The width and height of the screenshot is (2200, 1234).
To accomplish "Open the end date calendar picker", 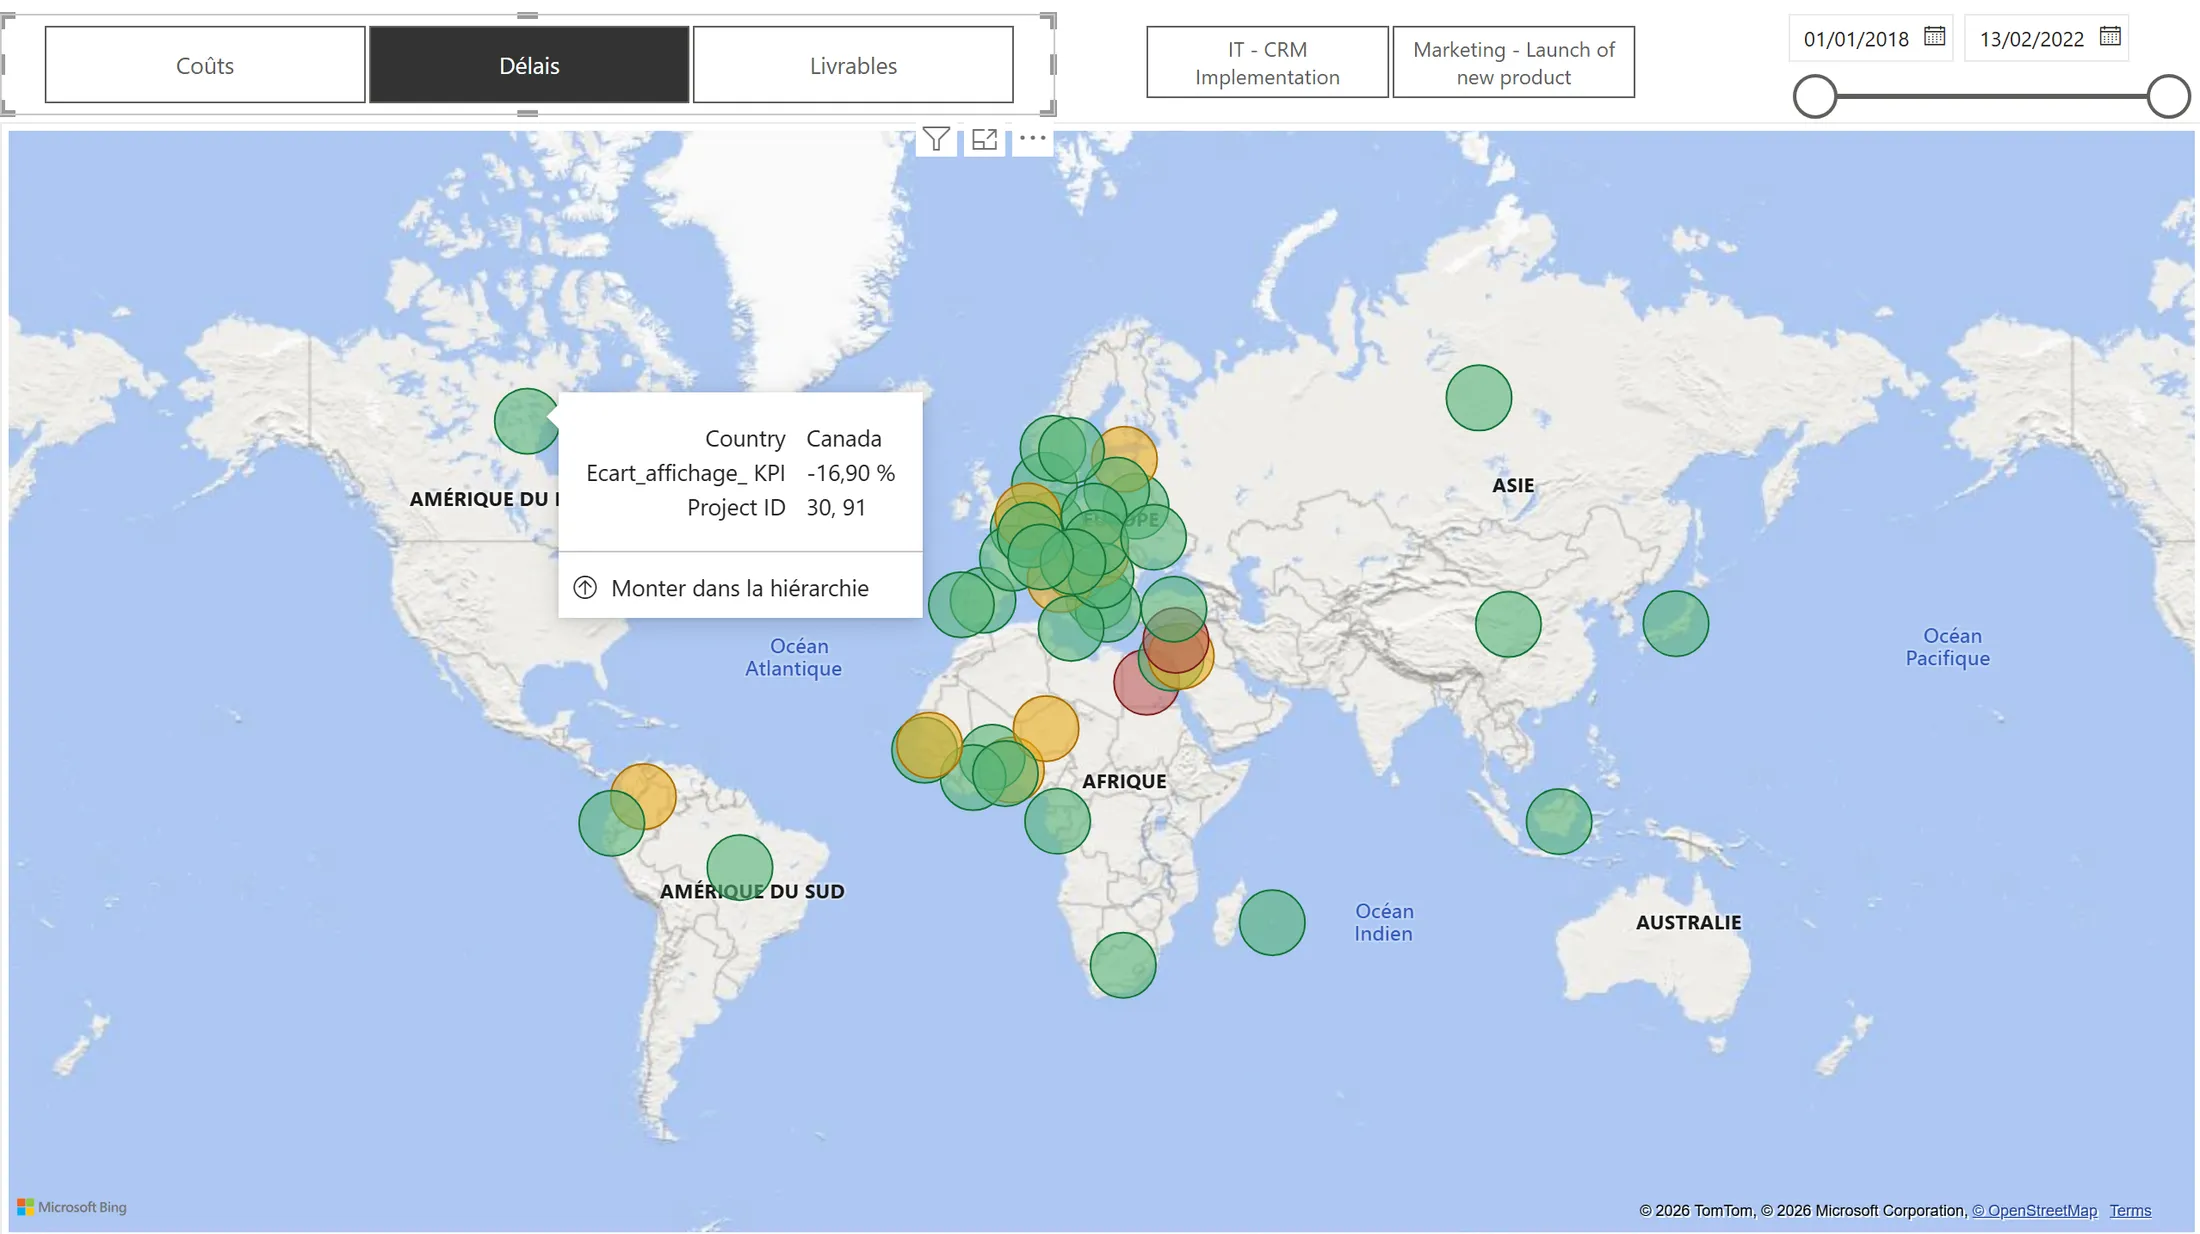I will 2110,37.
